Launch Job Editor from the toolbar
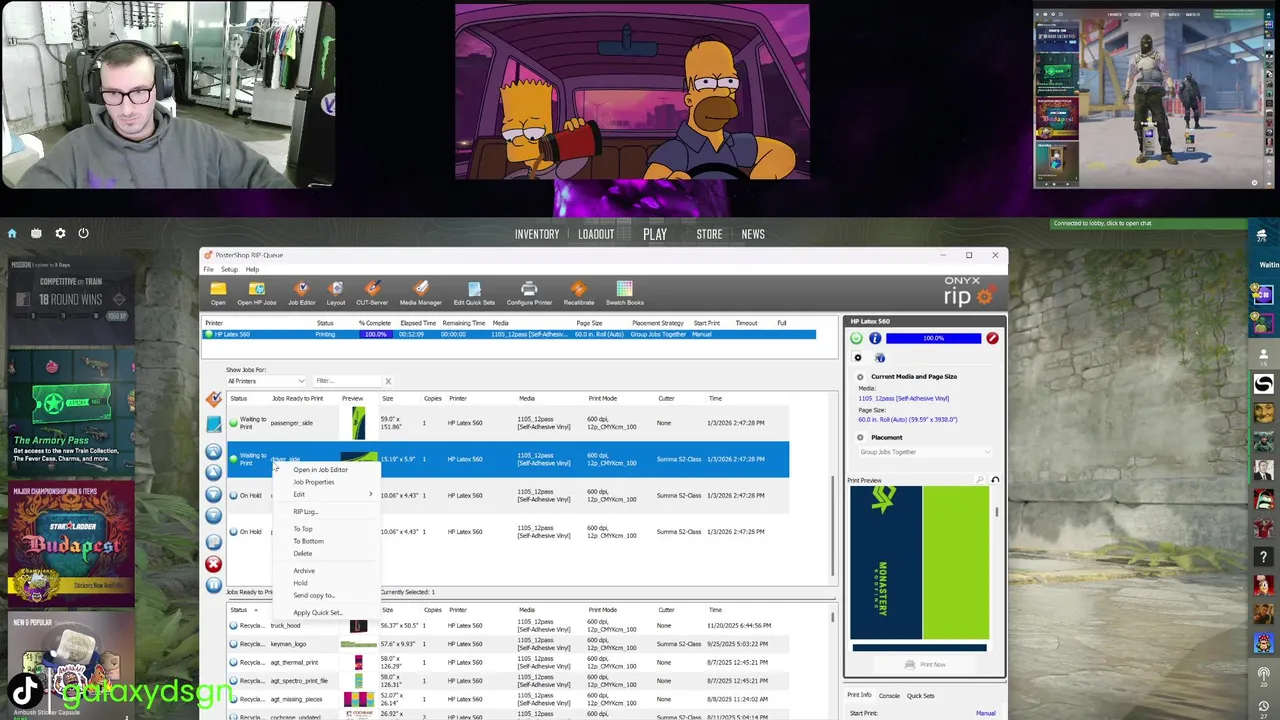The image size is (1280, 720). tap(301, 291)
